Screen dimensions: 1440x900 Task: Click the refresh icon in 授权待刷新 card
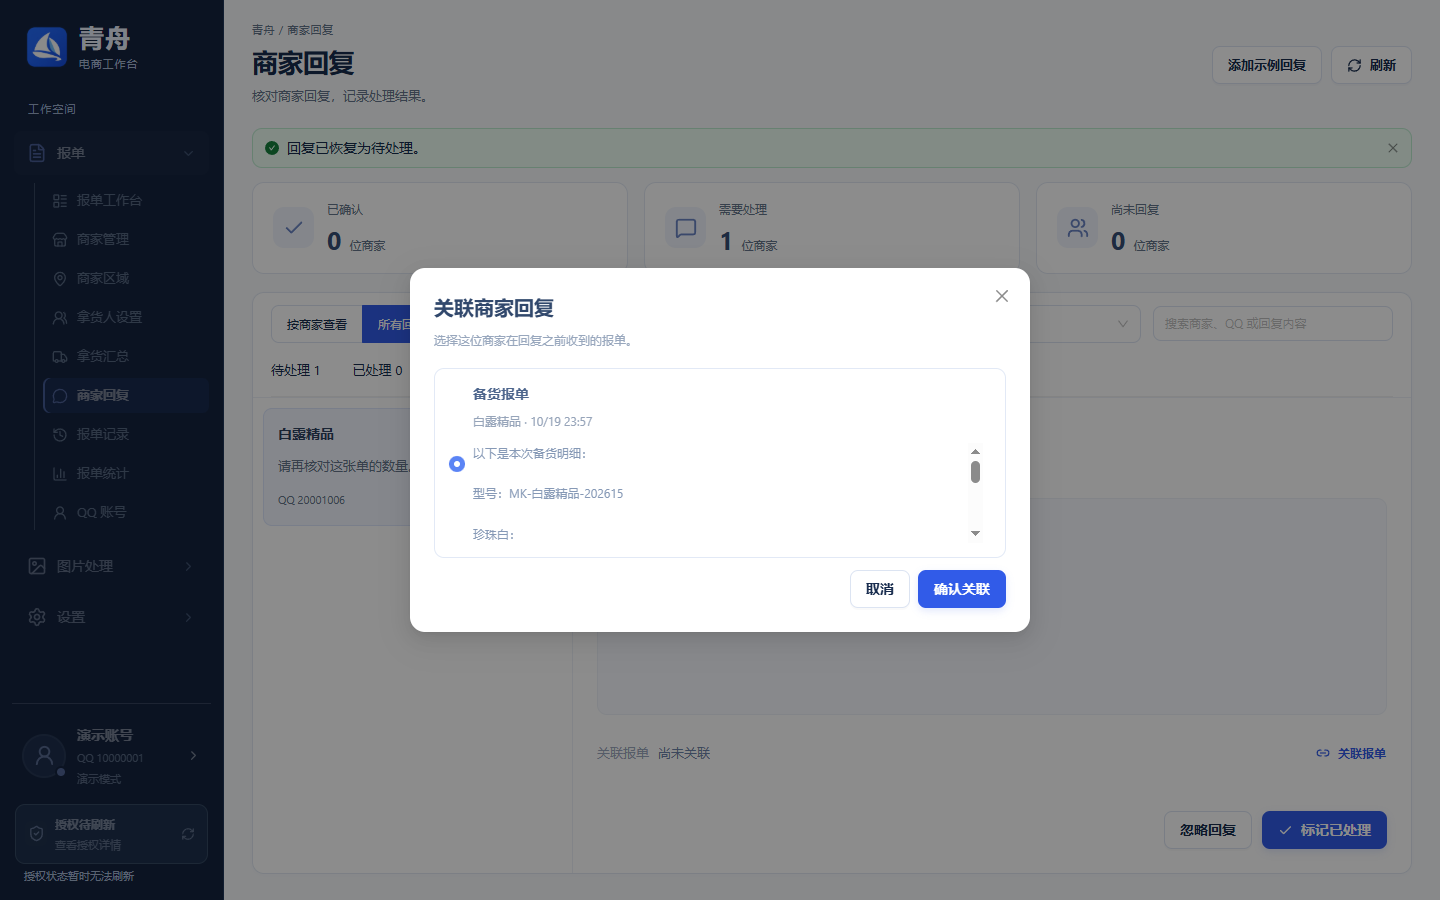(x=188, y=834)
